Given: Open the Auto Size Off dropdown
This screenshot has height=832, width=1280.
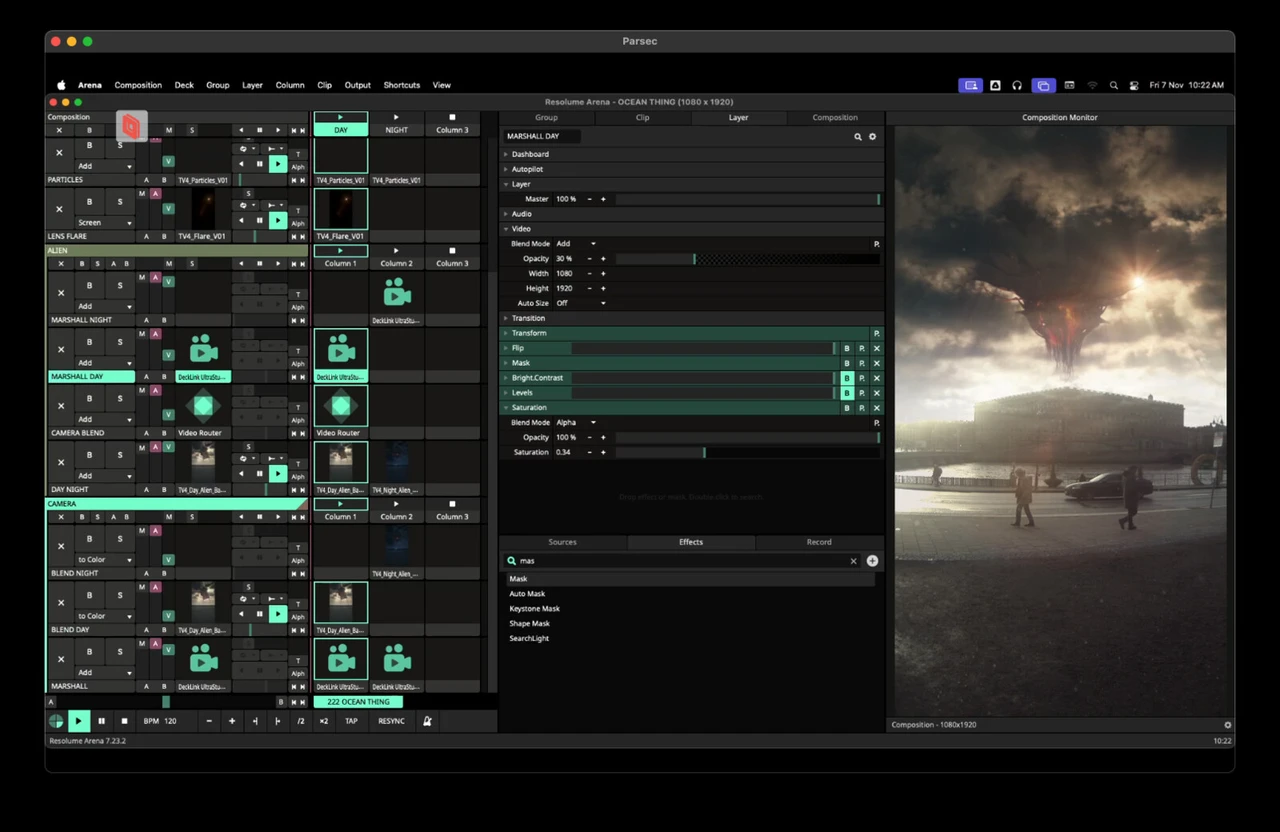Looking at the screenshot, I should (x=581, y=303).
